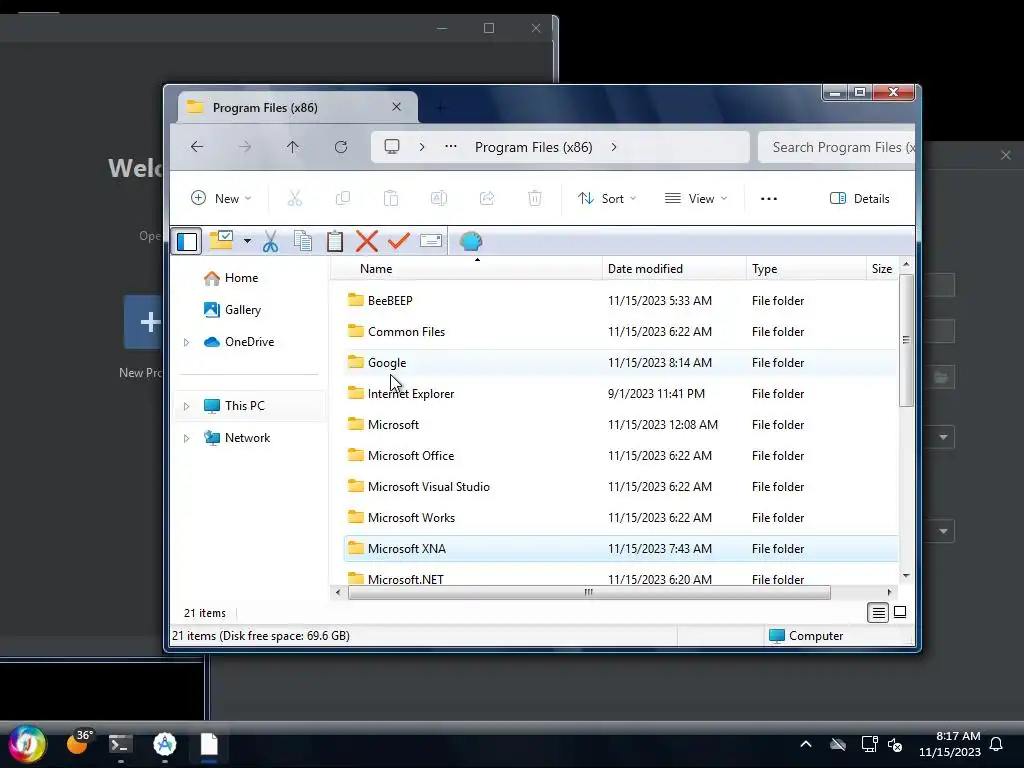Click the monitor icon in address bar

click(392, 147)
